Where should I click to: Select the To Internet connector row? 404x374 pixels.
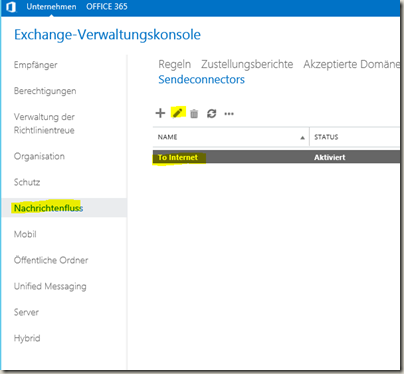[x=276, y=157]
